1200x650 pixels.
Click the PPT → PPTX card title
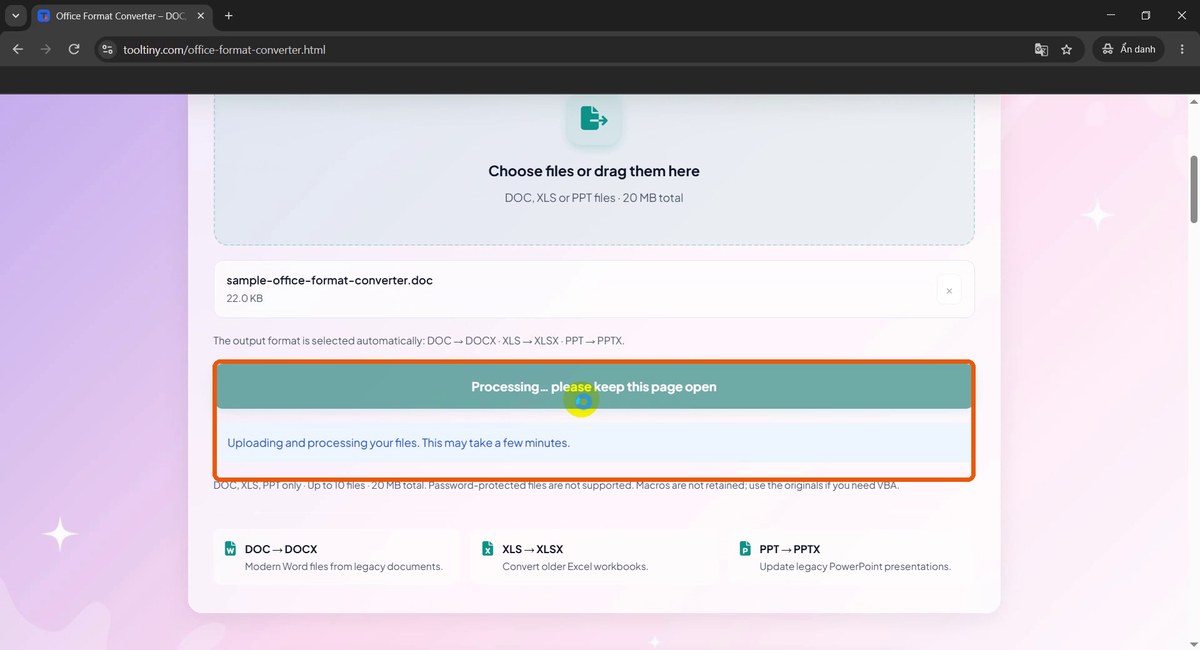pos(790,549)
